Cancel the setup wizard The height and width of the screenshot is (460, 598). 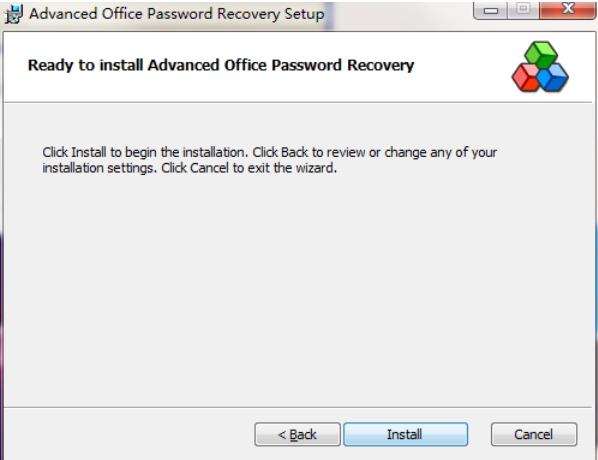pyautogui.click(x=534, y=434)
